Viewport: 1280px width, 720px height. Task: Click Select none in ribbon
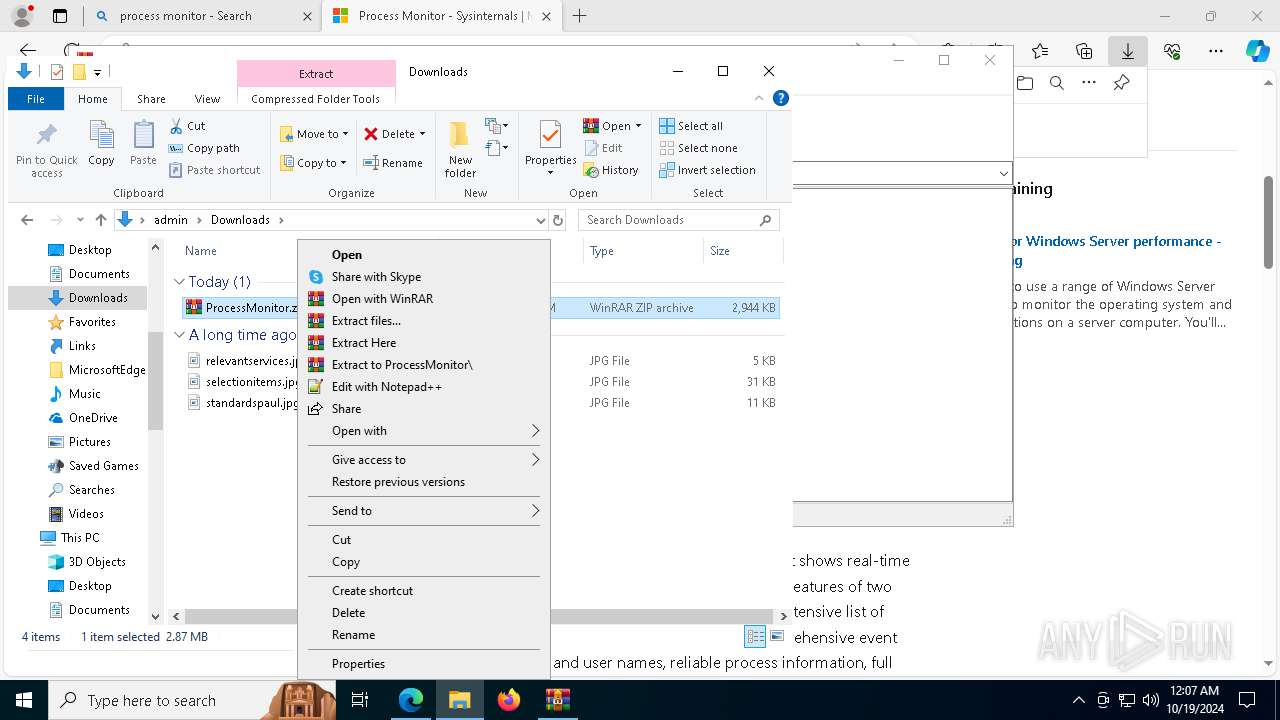click(x=698, y=148)
